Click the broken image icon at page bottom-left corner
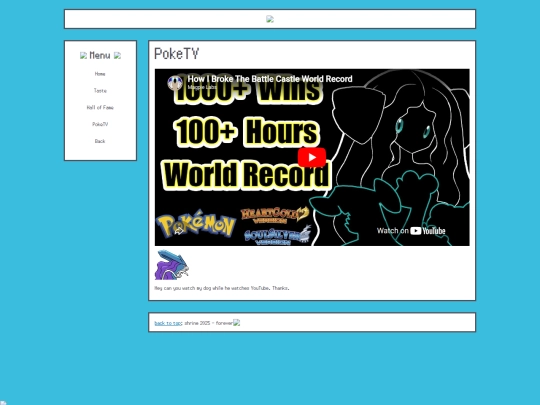The width and height of the screenshot is (540, 405). click(3, 402)
